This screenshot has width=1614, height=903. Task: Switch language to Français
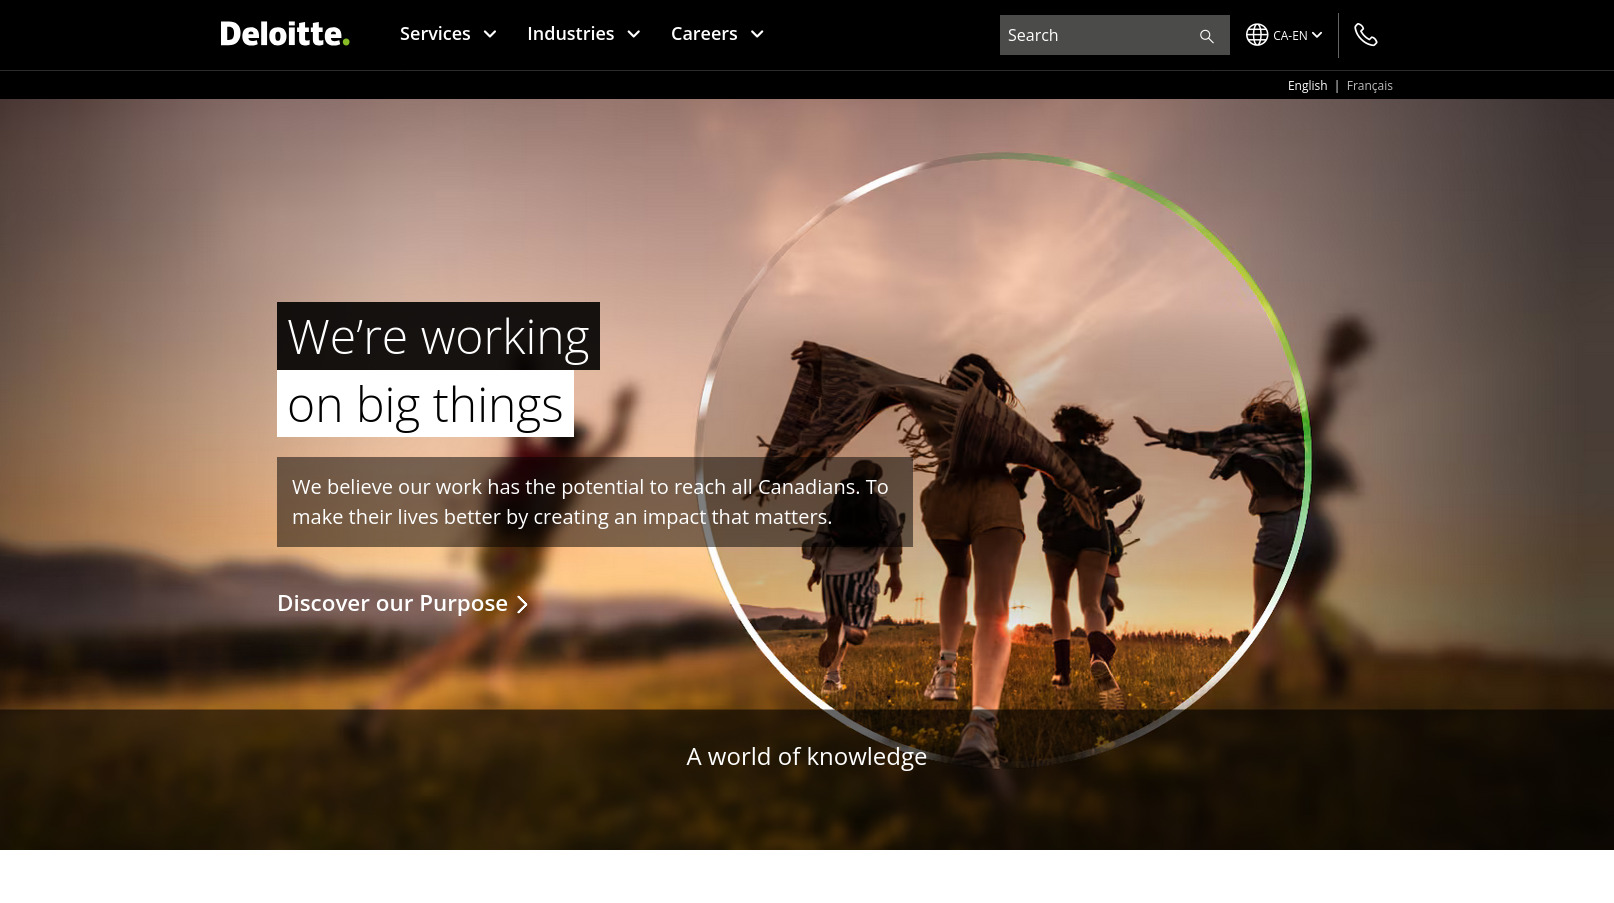[1369, 86]
